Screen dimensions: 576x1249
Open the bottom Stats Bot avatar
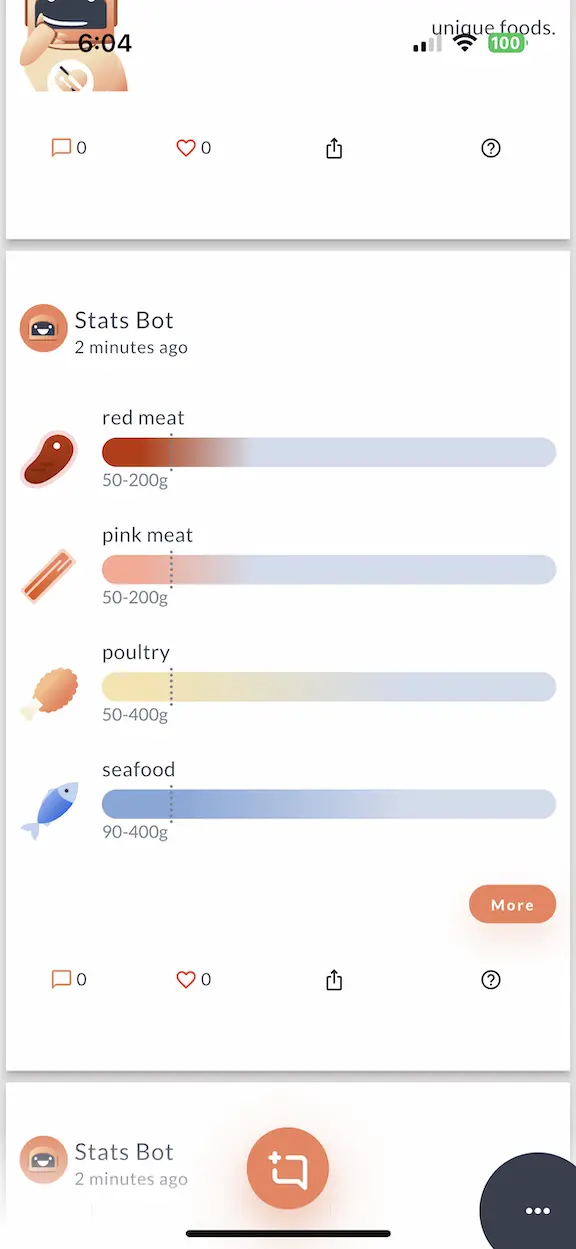[43, 1160]
